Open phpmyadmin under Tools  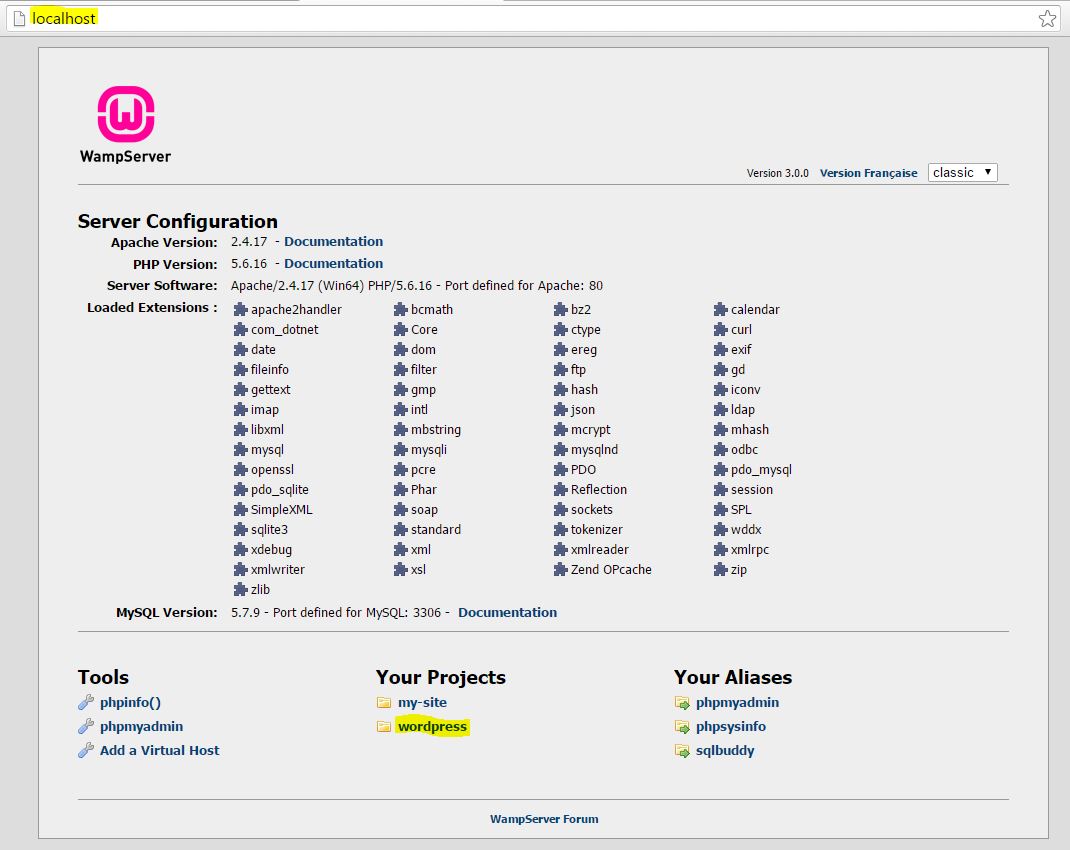click(x=141, y=726)
